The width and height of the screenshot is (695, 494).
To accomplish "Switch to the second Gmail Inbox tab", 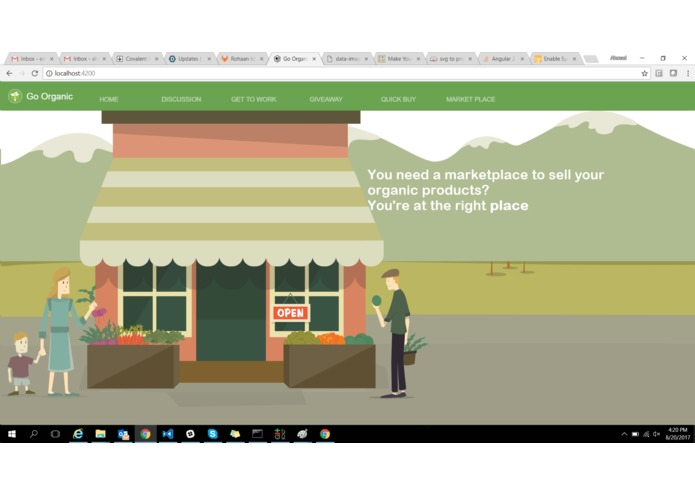I will pyautogui.click(x=83, y=58).
